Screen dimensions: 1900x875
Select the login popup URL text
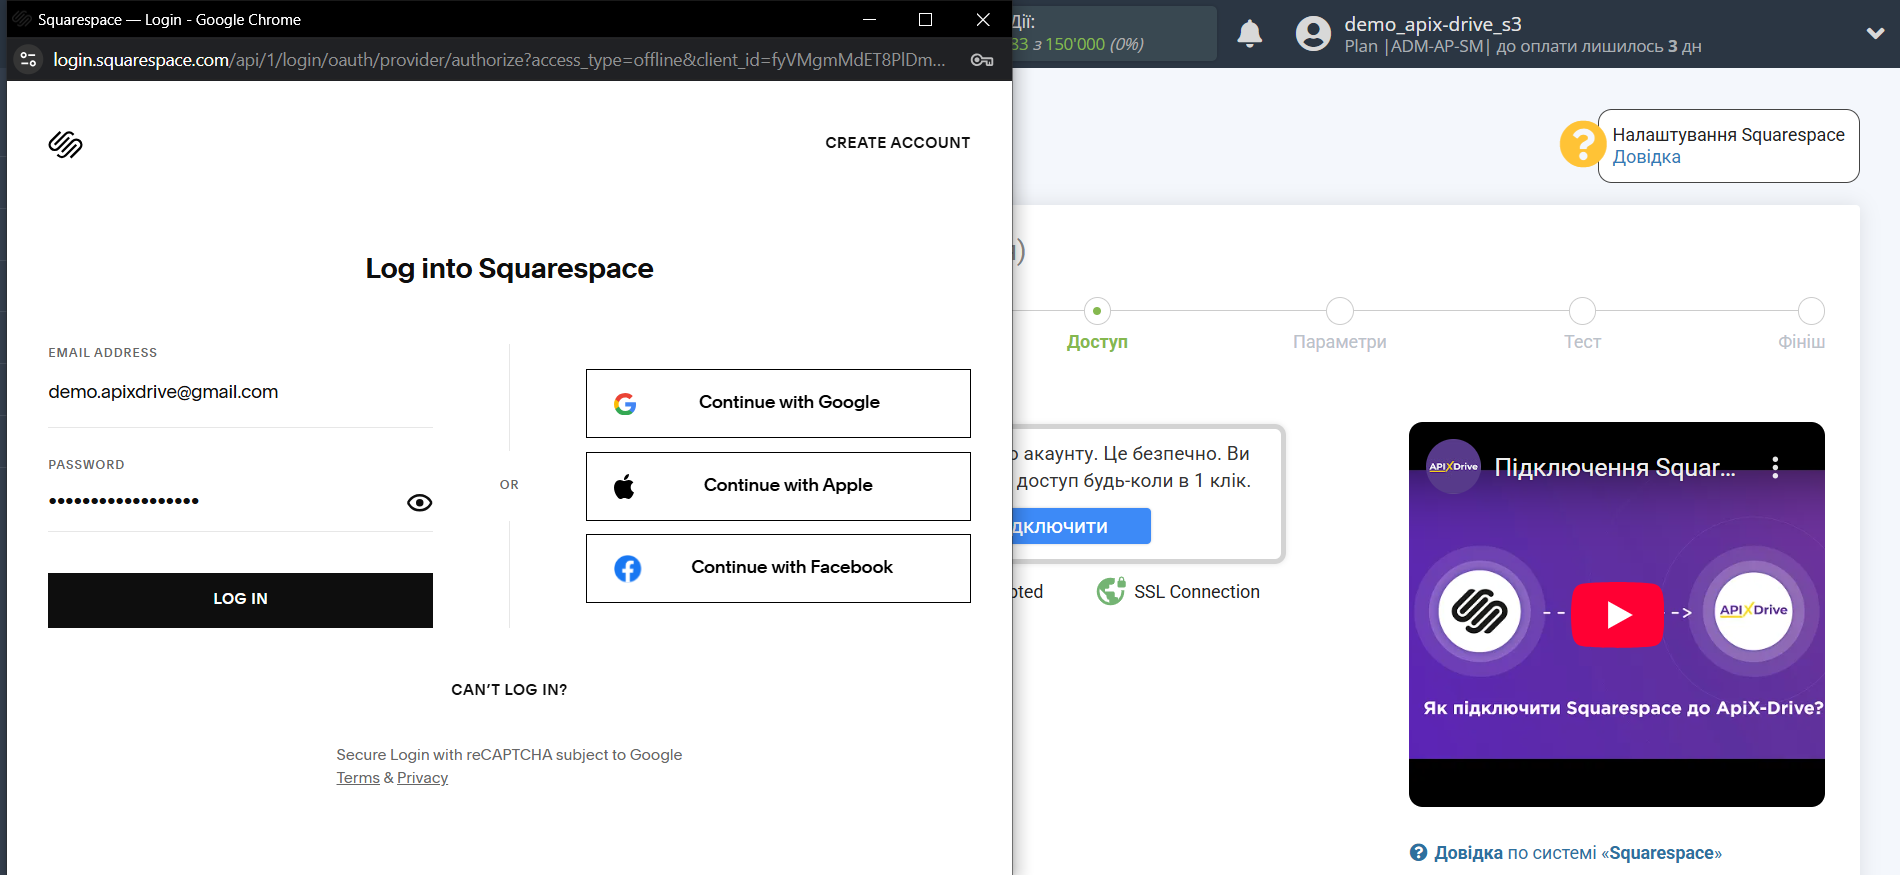[x=499, y=60]
